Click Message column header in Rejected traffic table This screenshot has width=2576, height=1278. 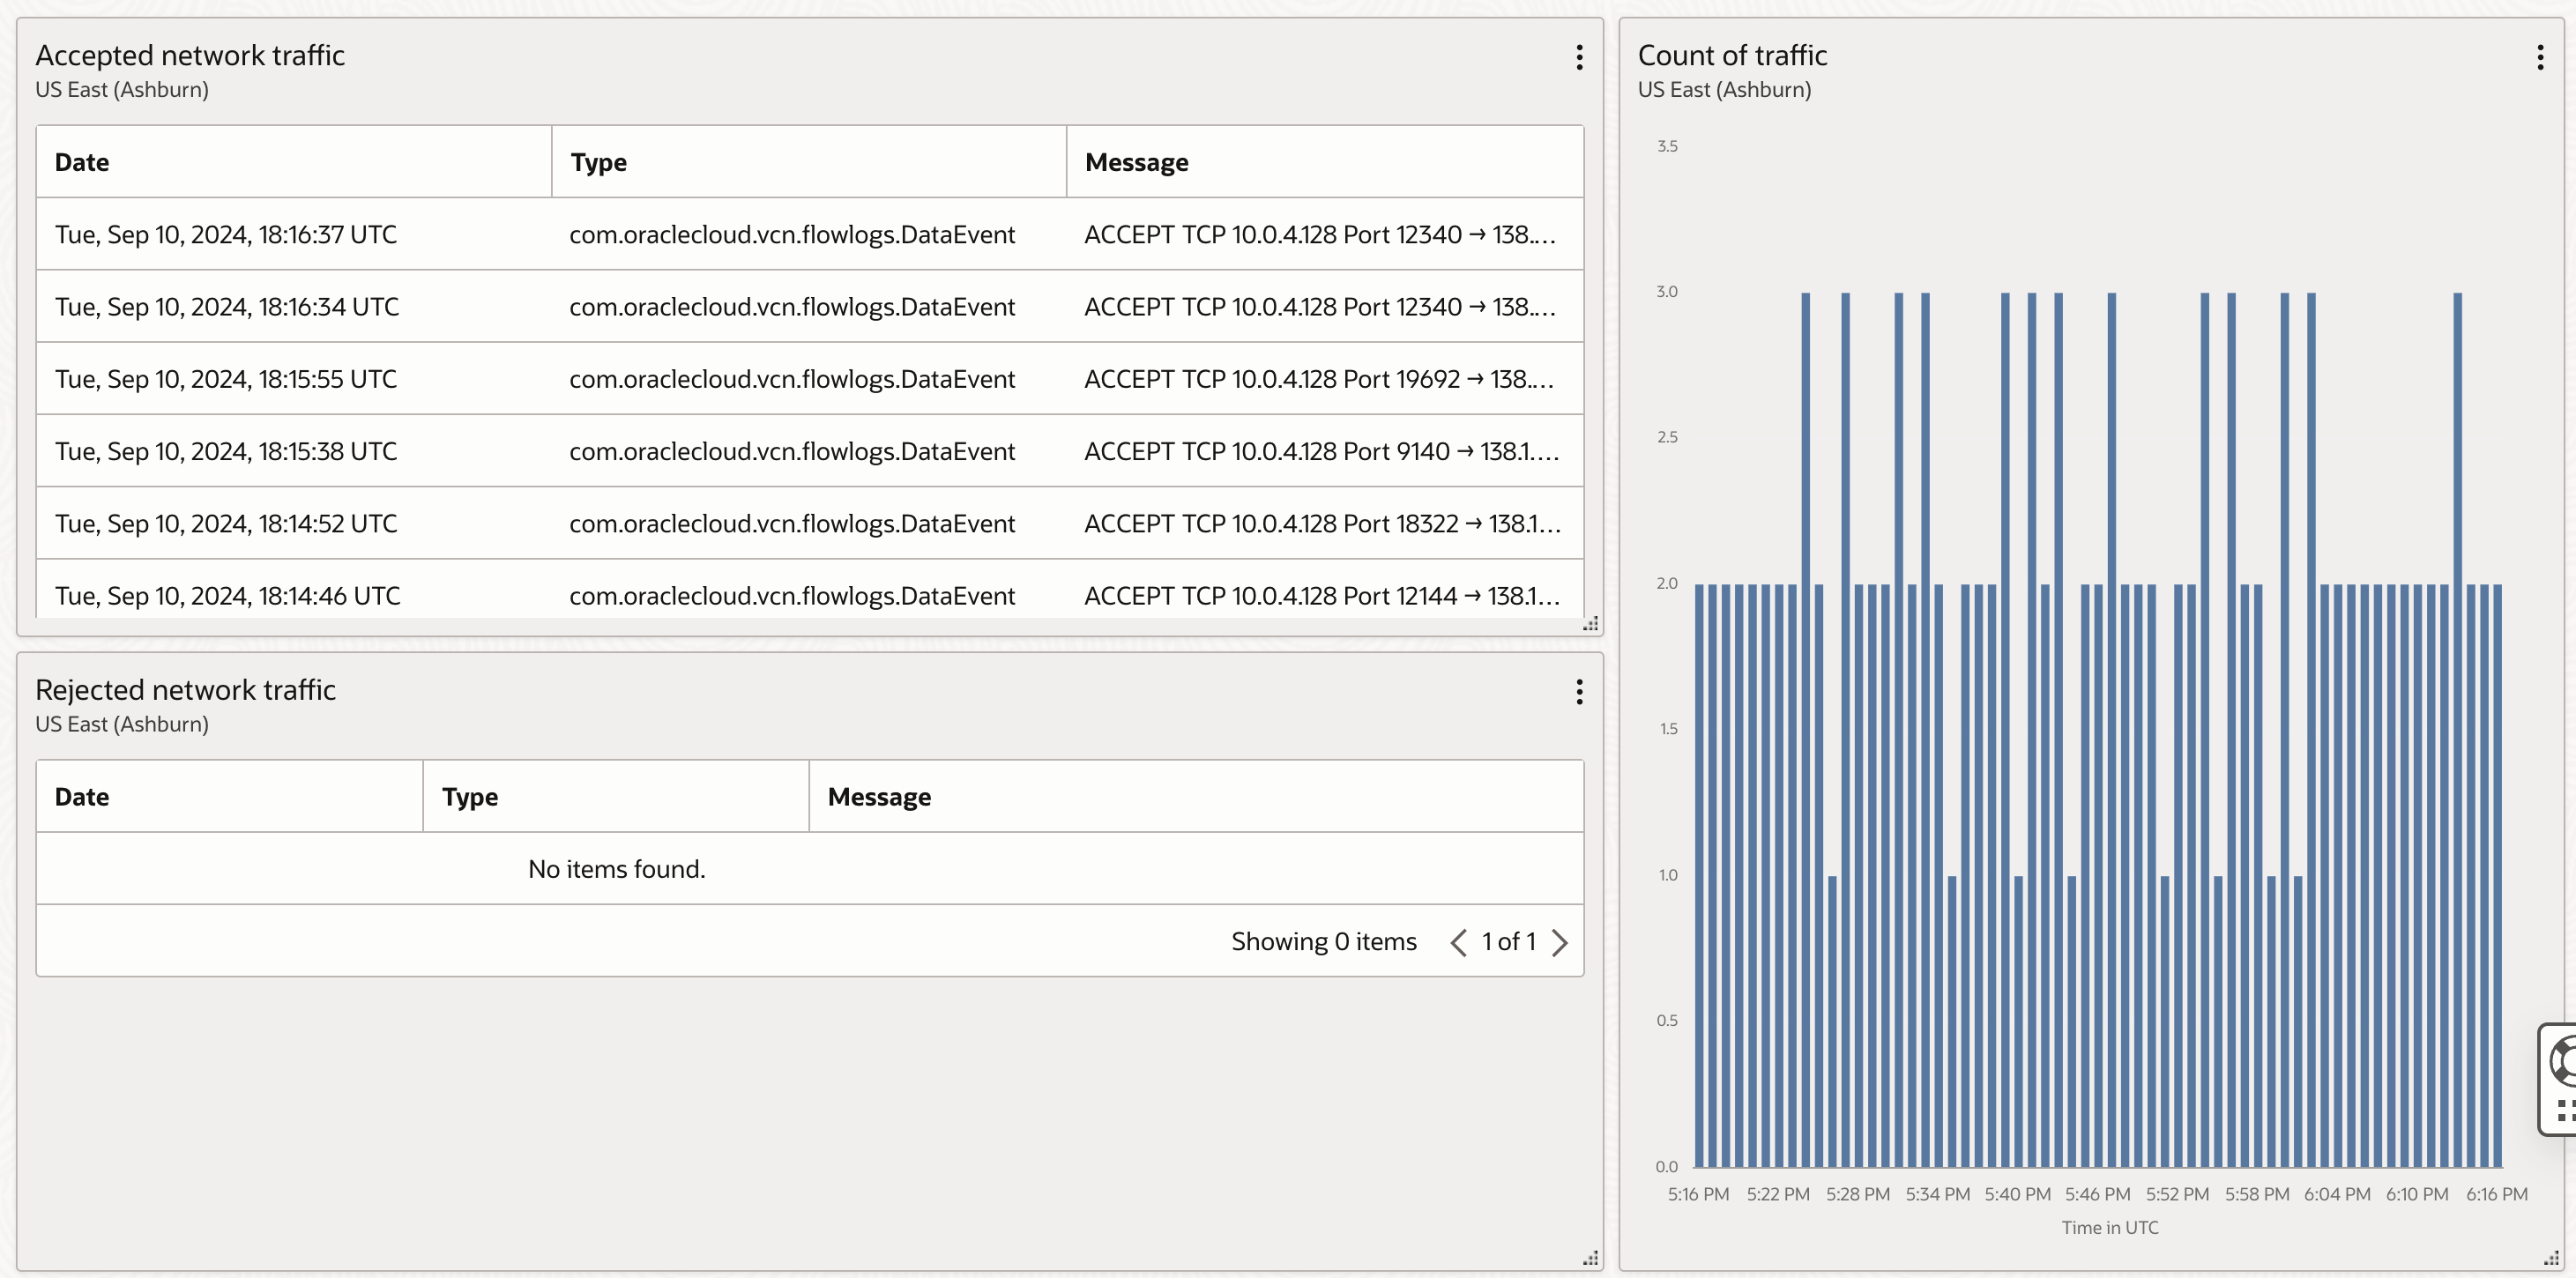[879, 797]
